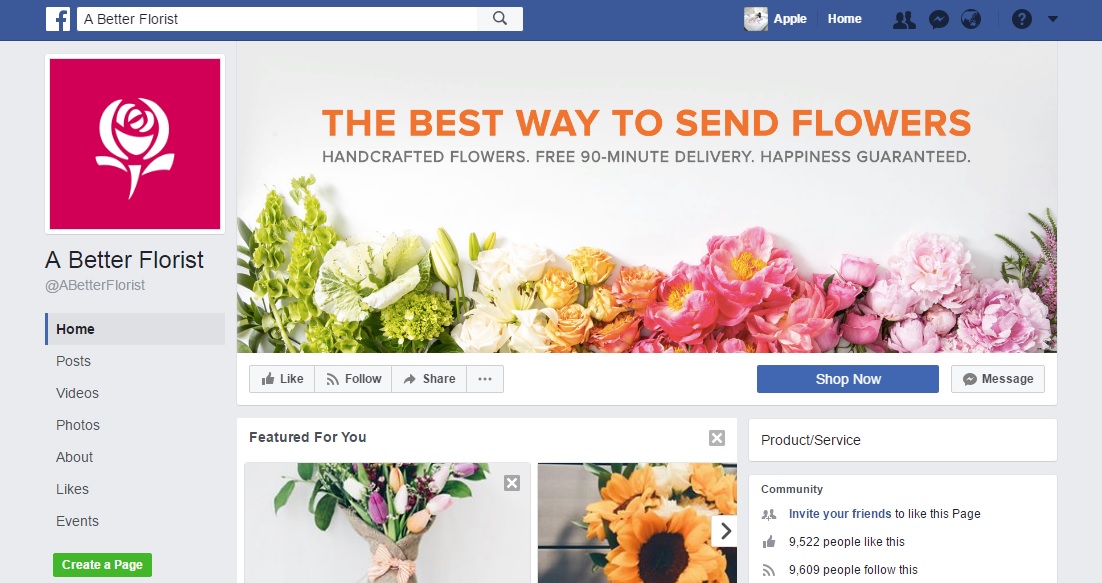Screen dimensions: 1102x583
Task: Open the Friend Requests icon
Action: tap(904, 20)
